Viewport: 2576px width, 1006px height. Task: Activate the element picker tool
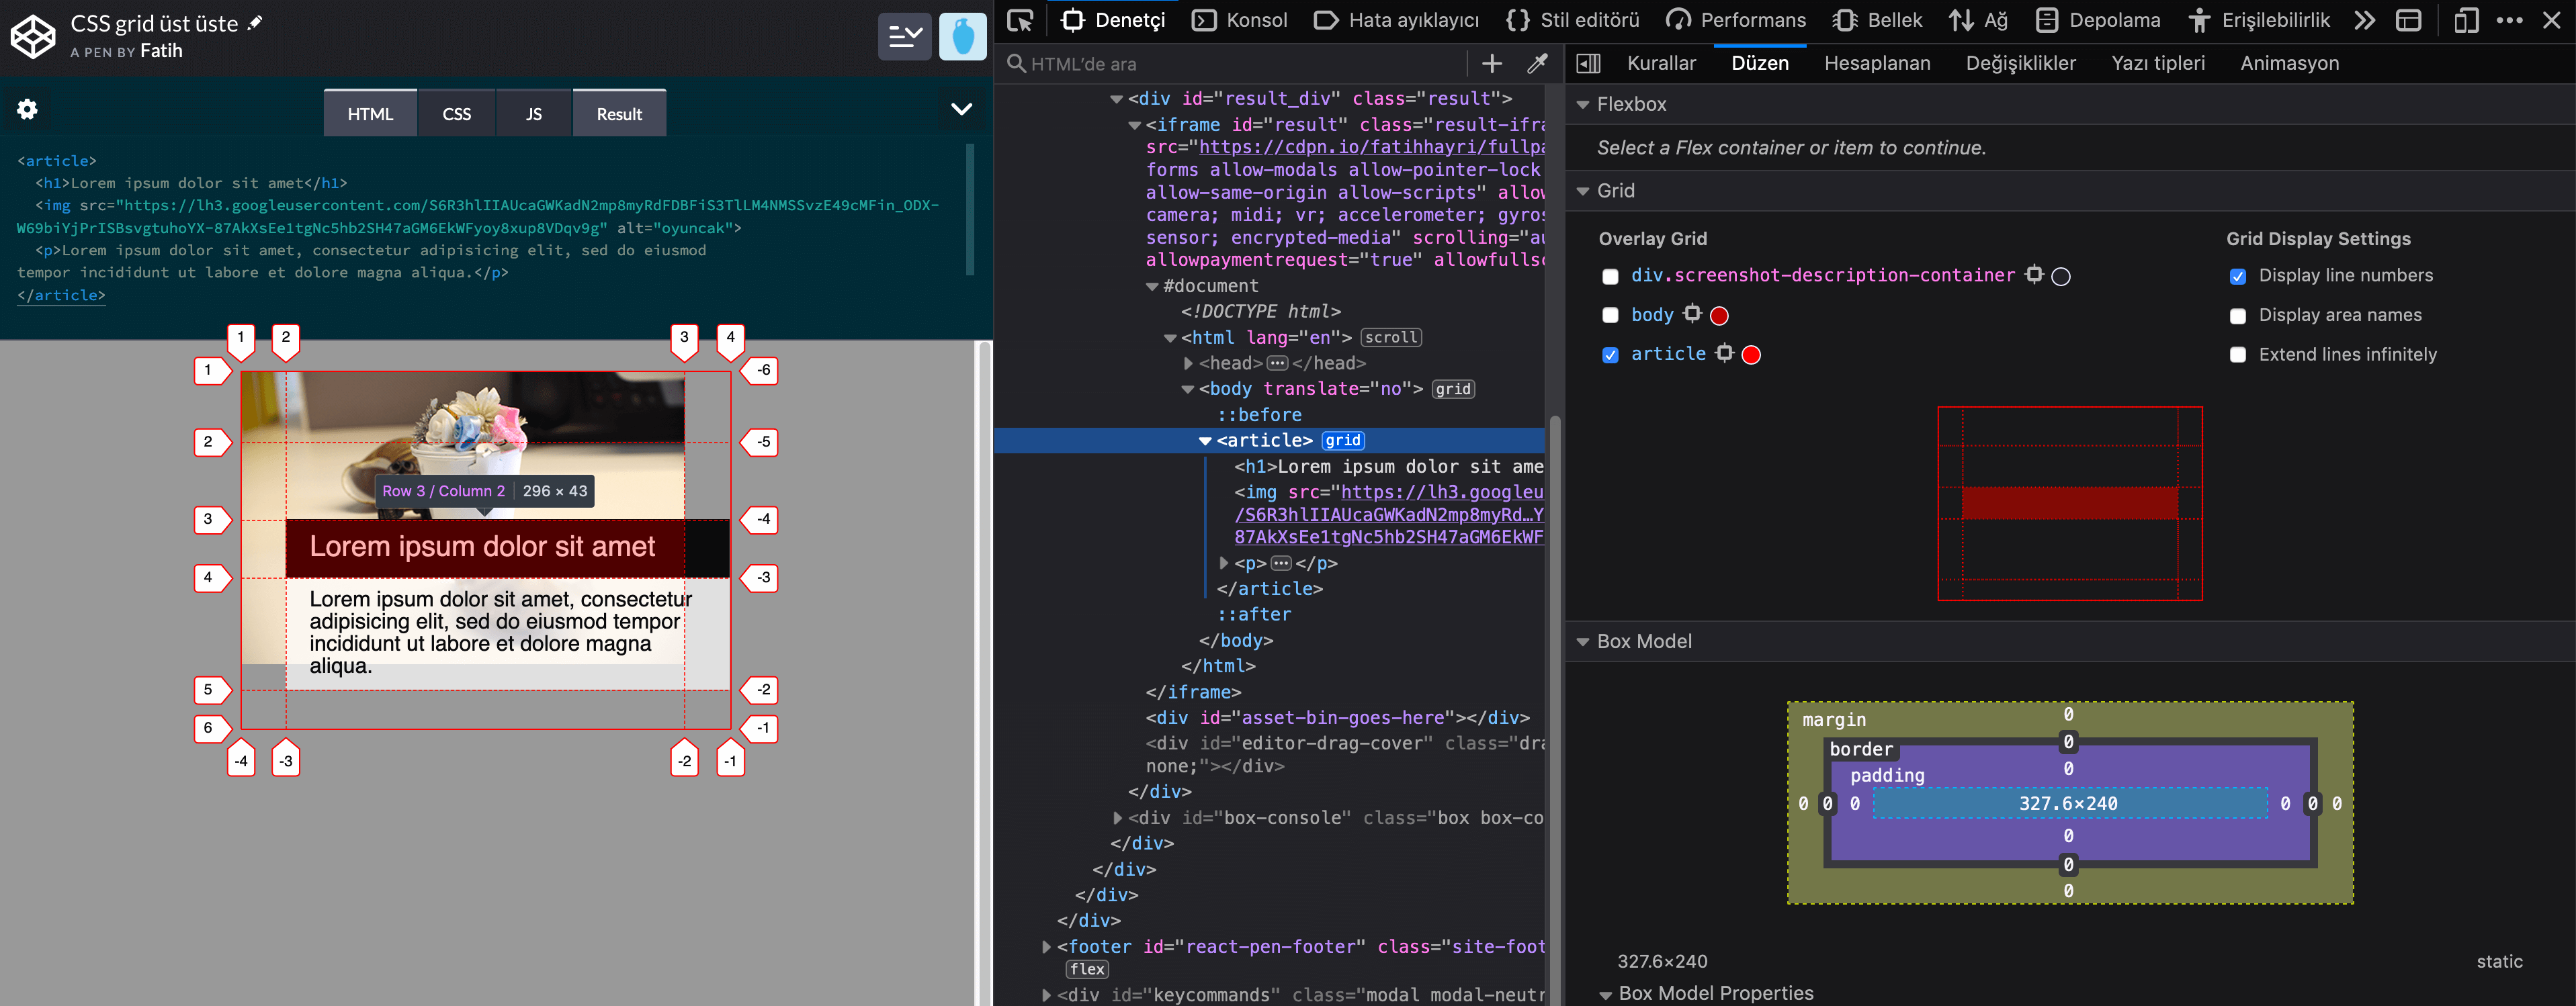coord(1019,20)
